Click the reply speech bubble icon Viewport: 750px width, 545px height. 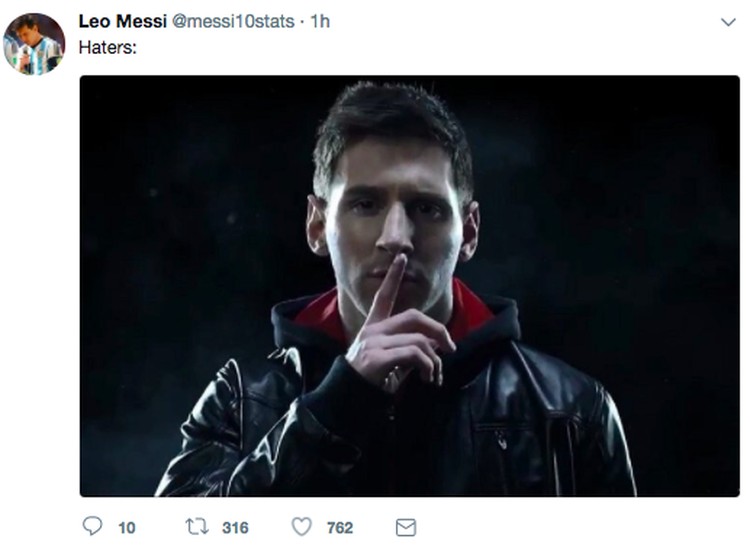(x=92, y=526)
